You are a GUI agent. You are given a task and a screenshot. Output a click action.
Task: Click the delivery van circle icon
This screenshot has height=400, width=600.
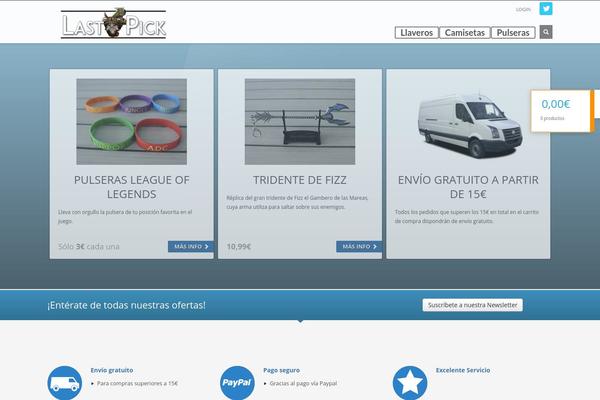click(65, 383)
